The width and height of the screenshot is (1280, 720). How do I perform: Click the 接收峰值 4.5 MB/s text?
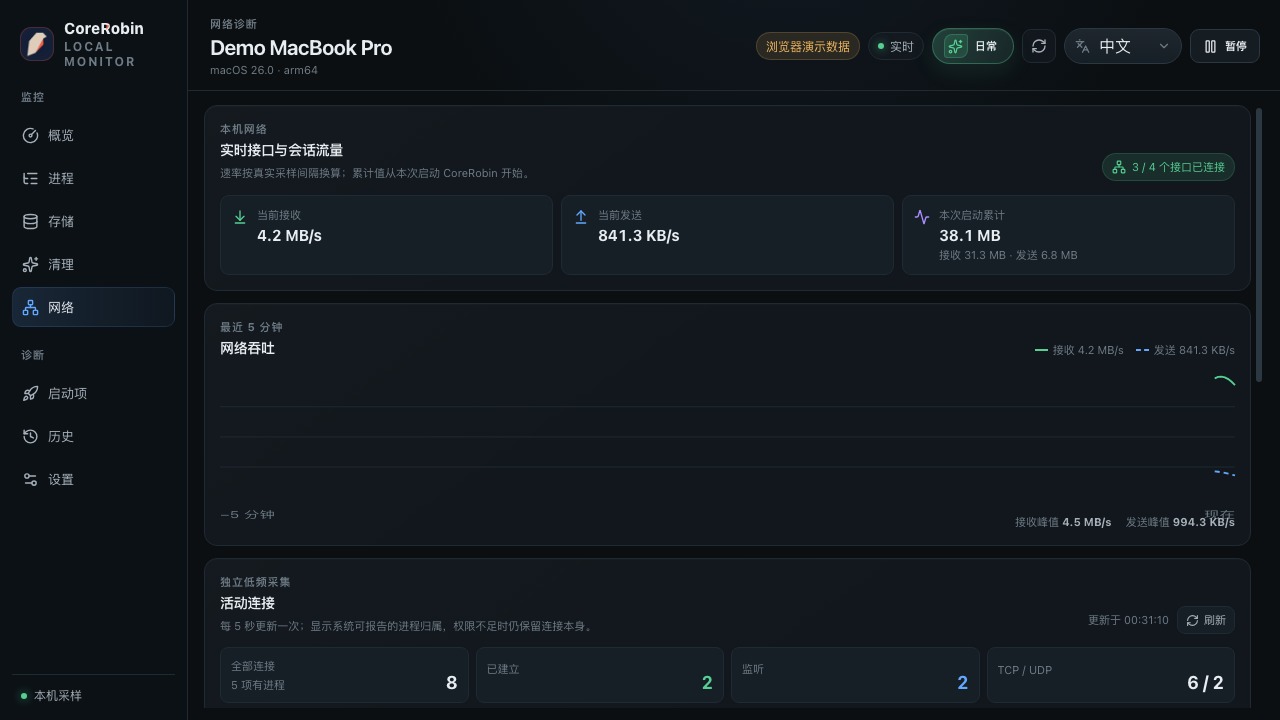point(1063,522)
